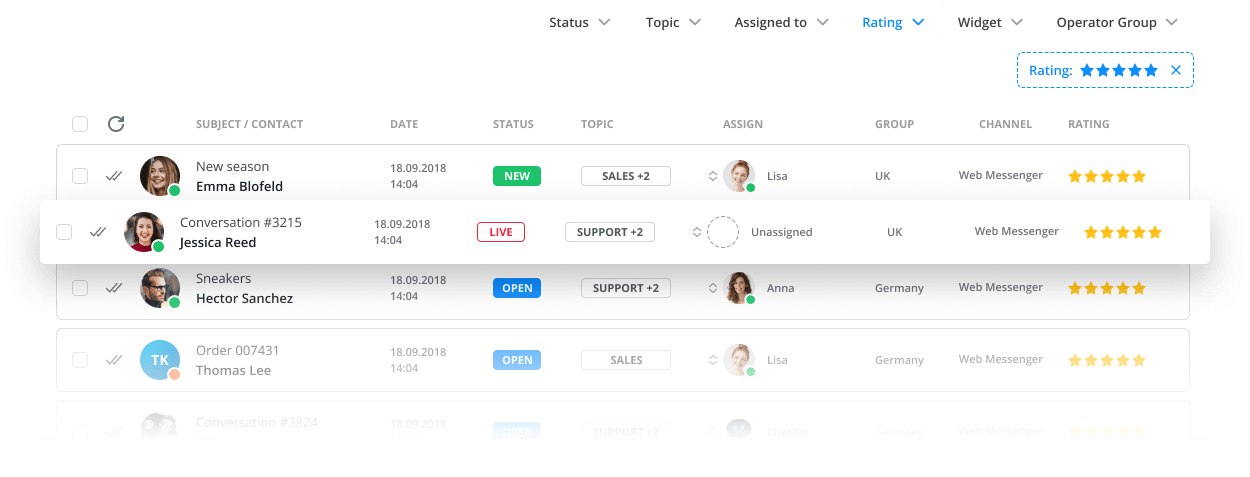Click the TK avatar for Thomas Lee

160,360
